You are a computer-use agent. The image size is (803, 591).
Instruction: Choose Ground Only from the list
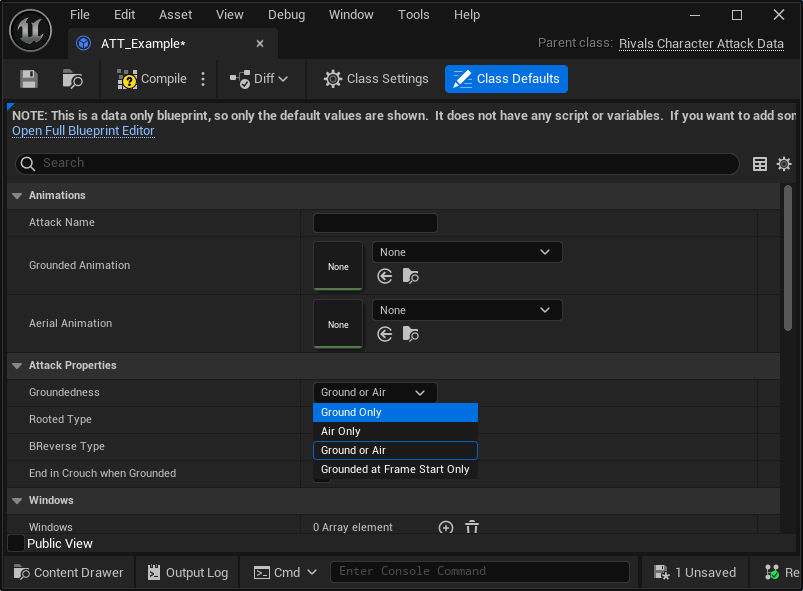[395, 412]
